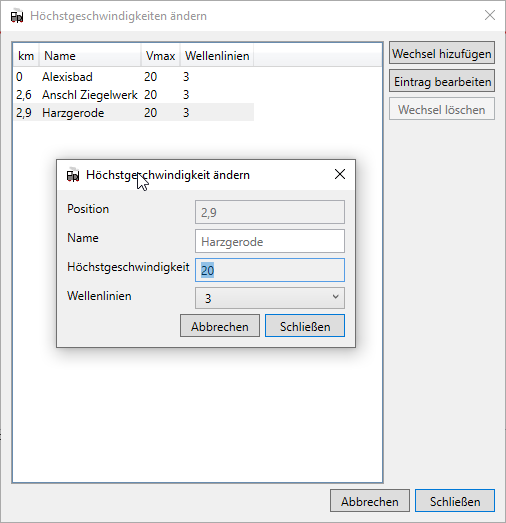This screenshot has width=506, height=523.
Task: Select the Alexisbad row
Action: [x=133, y=77]
